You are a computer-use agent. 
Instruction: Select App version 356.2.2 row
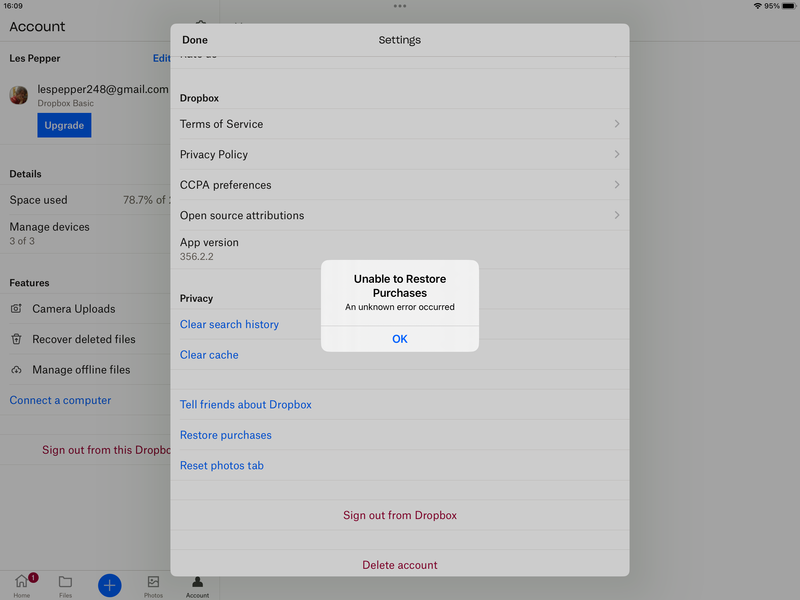pyautogui.click(x=399, y=249)
